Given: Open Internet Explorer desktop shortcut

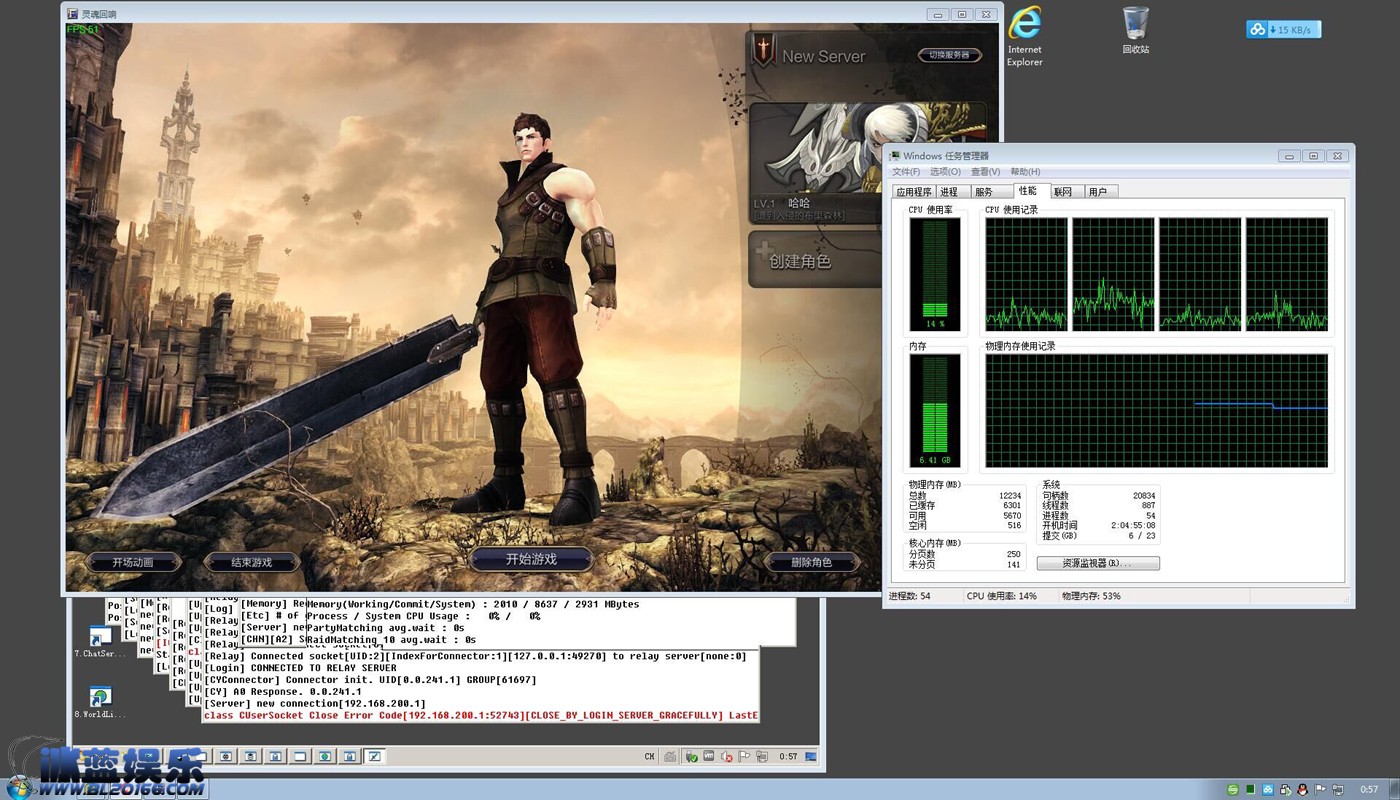Looking at the screenshot, I should (1024, 36).
